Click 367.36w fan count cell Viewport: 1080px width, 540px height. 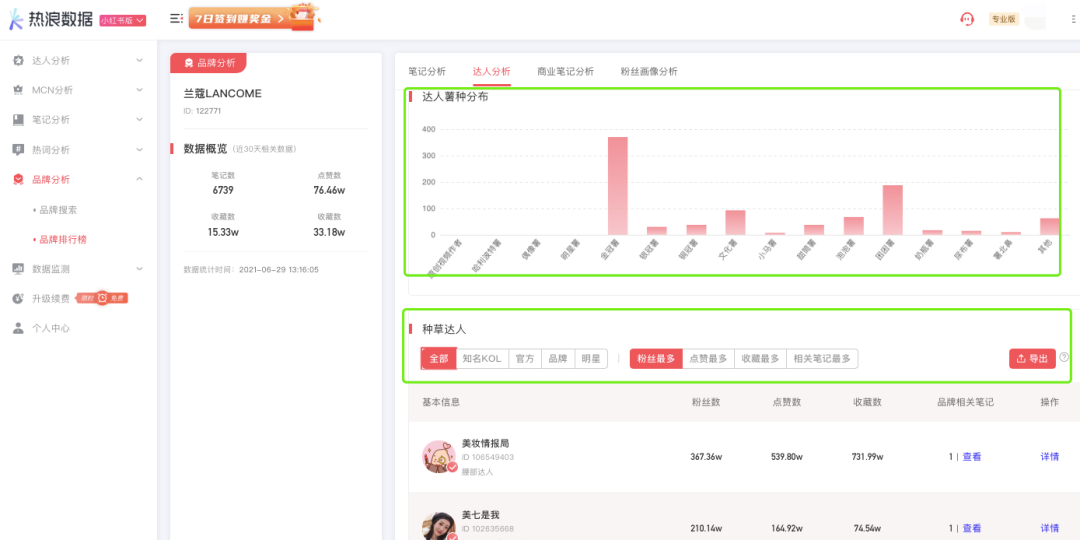(x=706, y=457)
